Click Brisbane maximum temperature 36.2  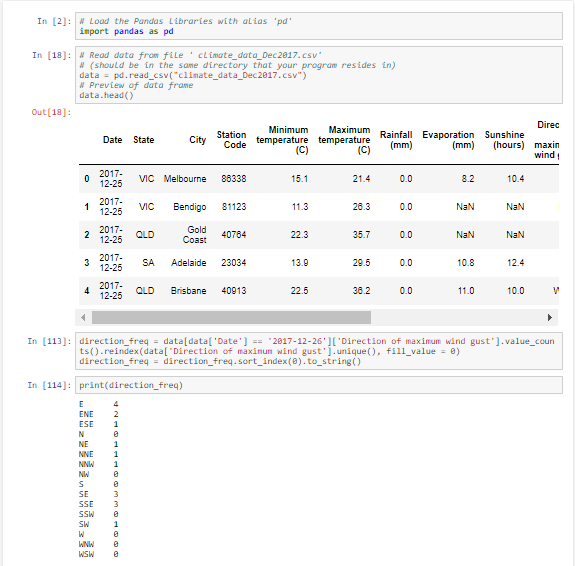click(361, 291)
